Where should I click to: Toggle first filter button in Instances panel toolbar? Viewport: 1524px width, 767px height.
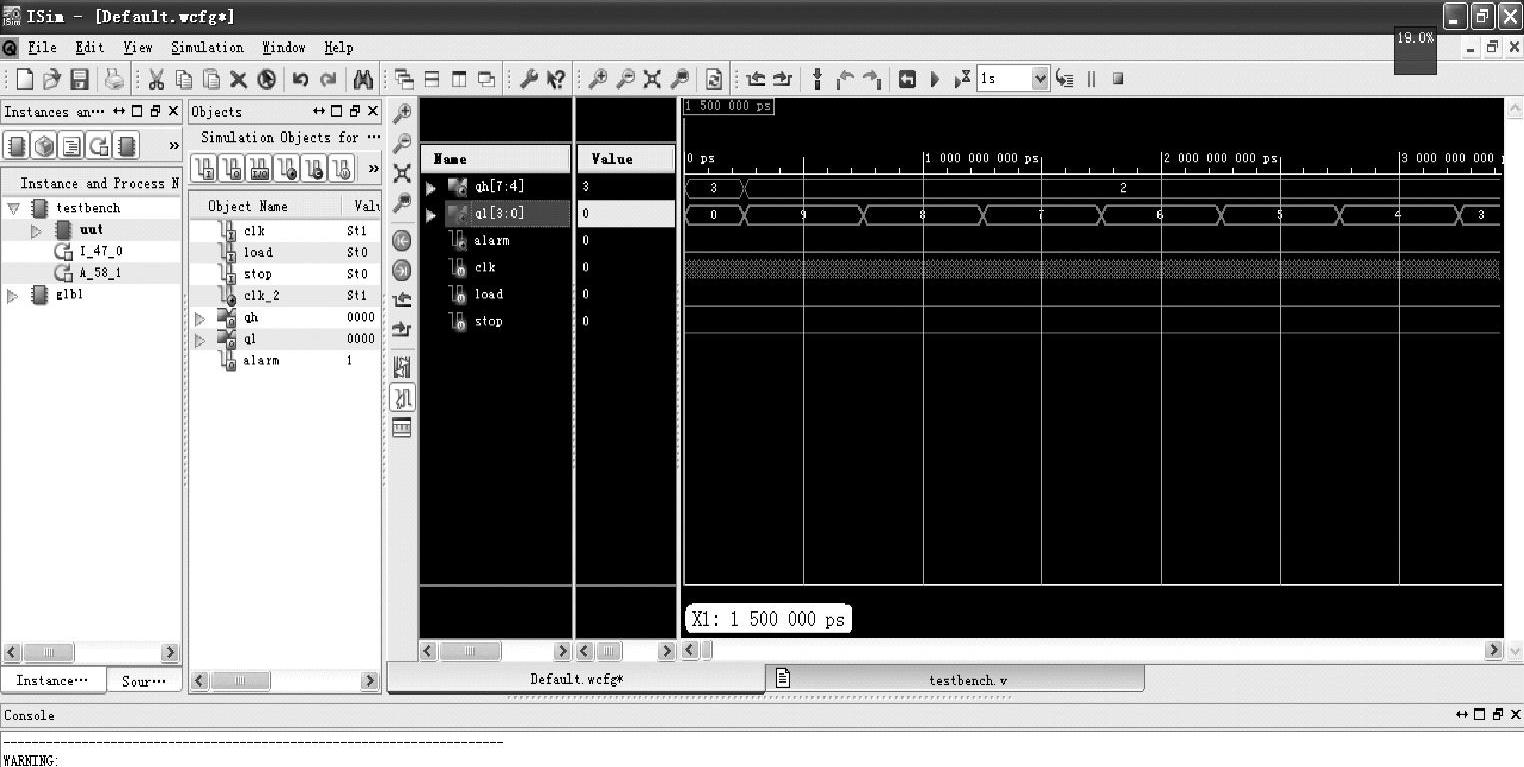click(17, 147)
